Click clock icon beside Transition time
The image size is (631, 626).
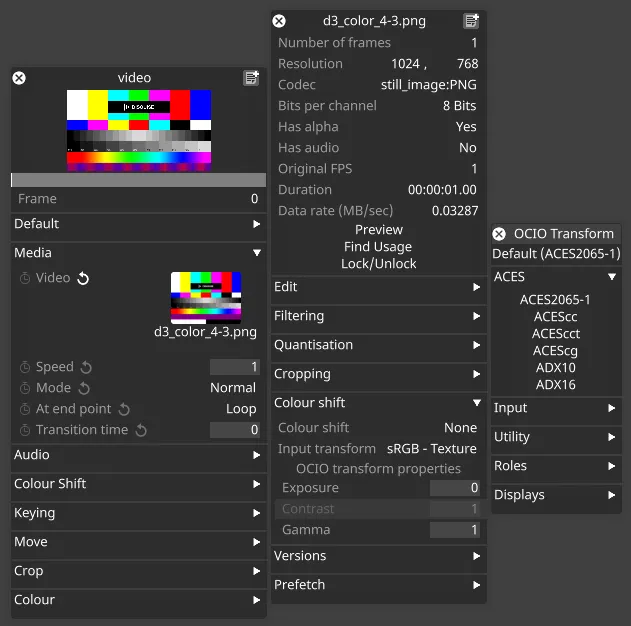[x=25, y=430]
